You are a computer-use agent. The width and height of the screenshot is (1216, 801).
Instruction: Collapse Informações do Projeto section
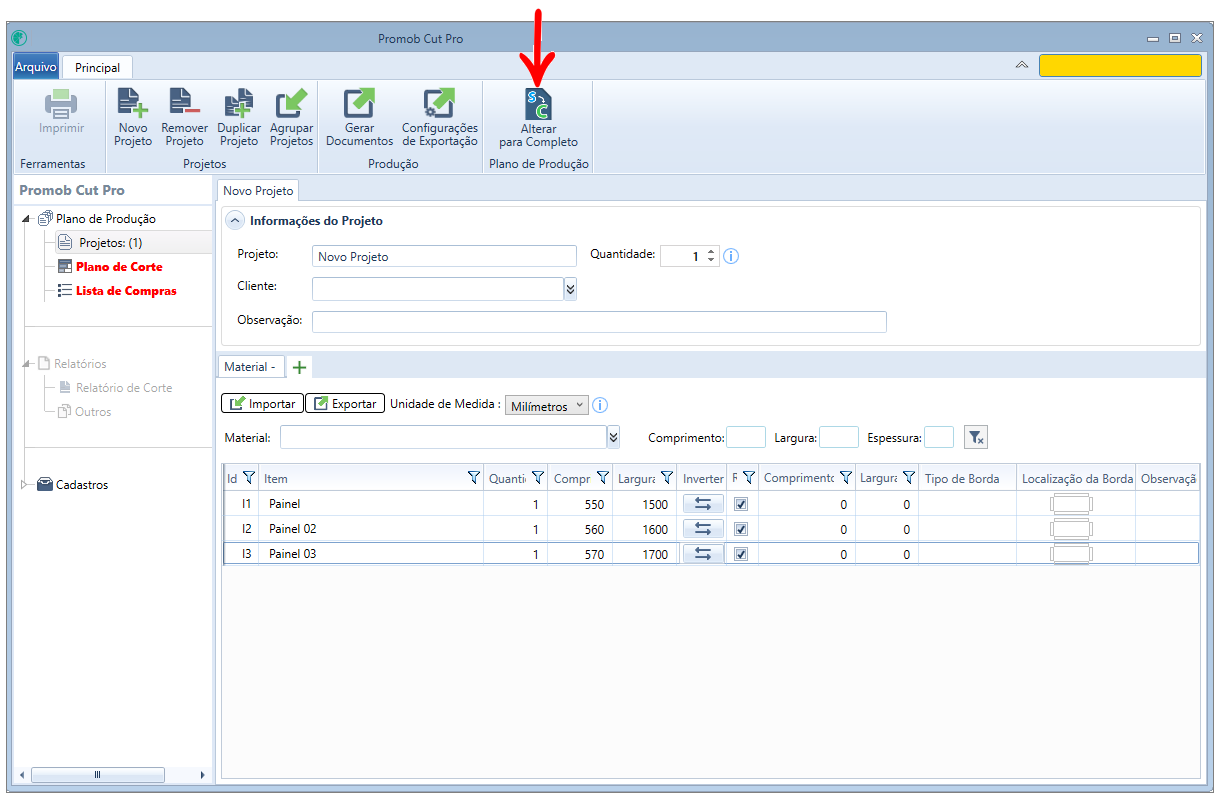(234, 221)
